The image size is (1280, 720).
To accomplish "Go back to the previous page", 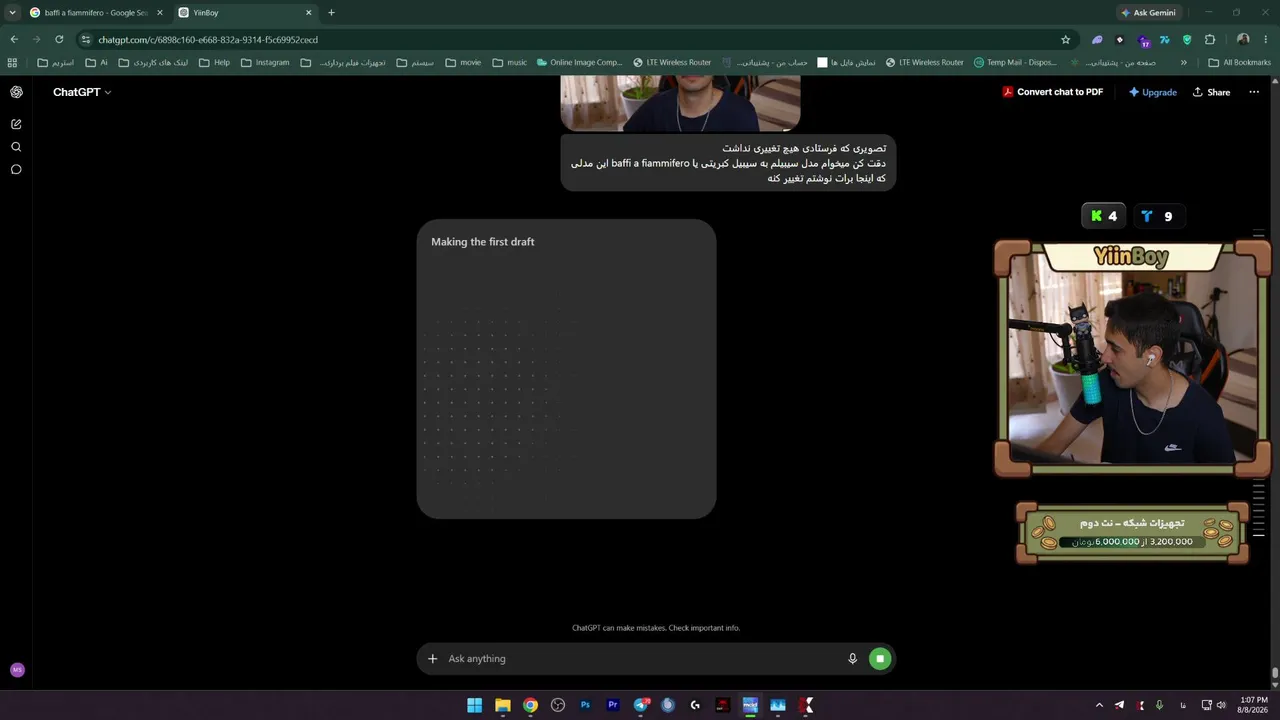I will (x=14, y=40).
